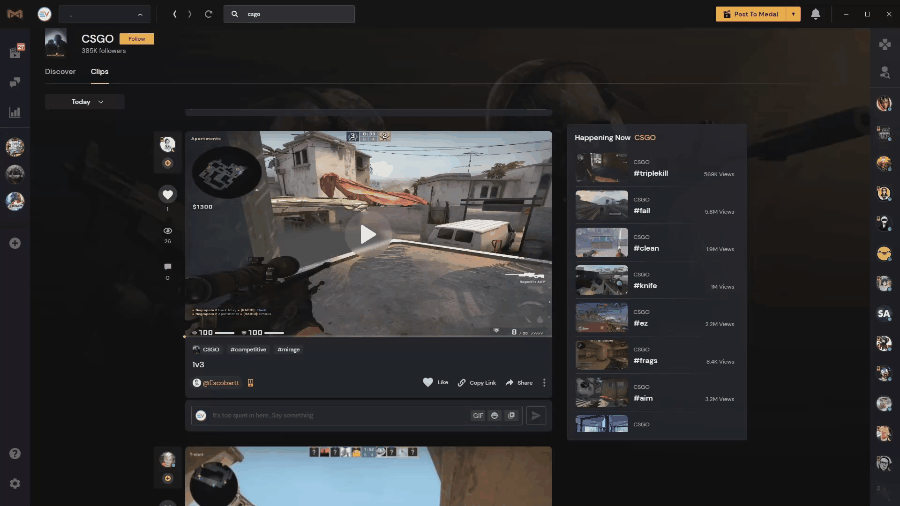The width and height of the screenshot is (900, 506).
Task: Open the stats bar chart sidebar icon
Action: coord(15,112)
